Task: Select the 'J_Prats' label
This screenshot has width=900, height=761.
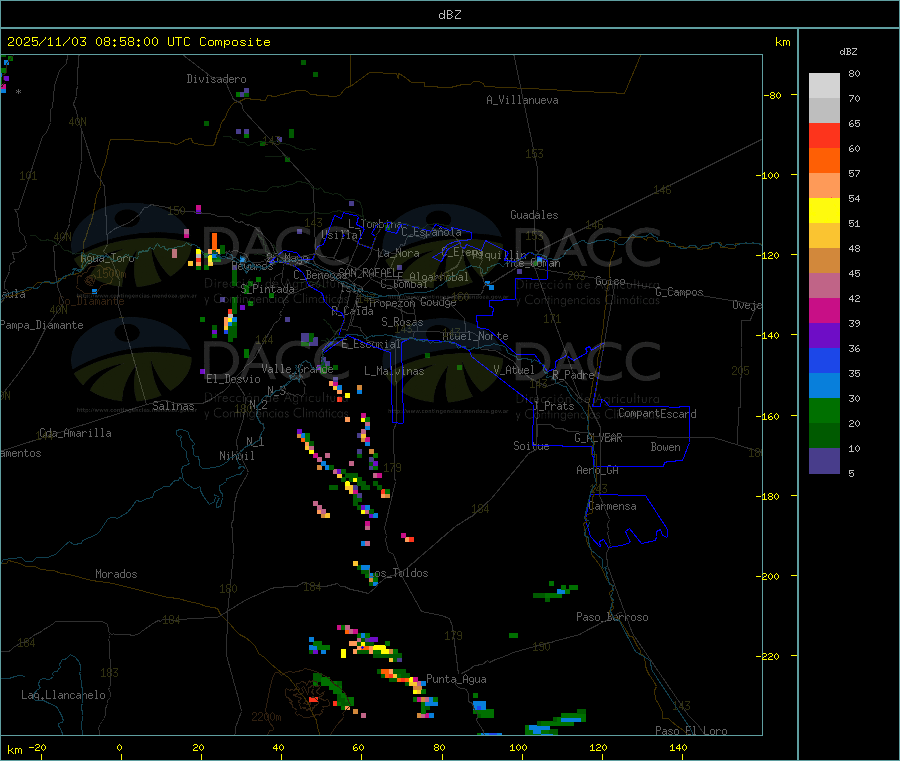Action: pyautogui.click(x=553, y=406)
